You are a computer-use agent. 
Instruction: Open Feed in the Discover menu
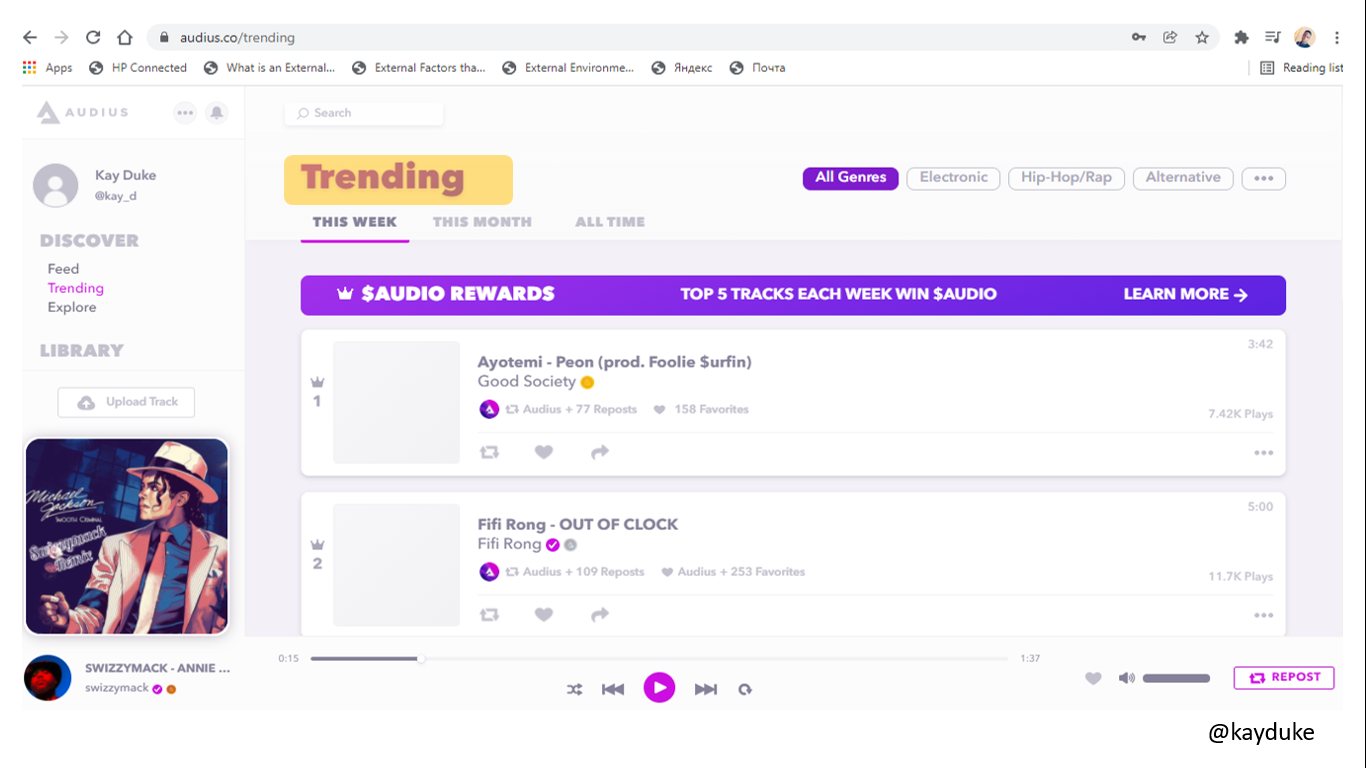[63, 269]
